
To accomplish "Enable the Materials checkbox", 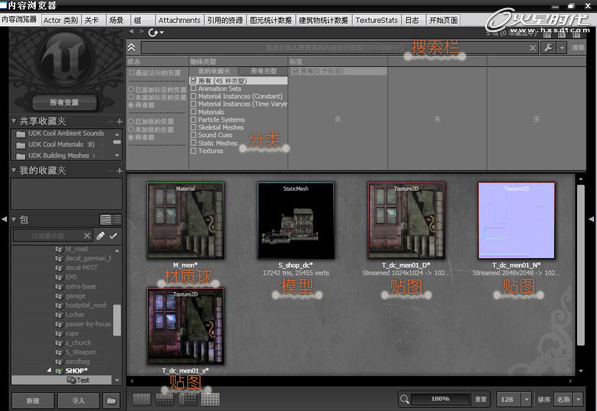I will 193,112.
